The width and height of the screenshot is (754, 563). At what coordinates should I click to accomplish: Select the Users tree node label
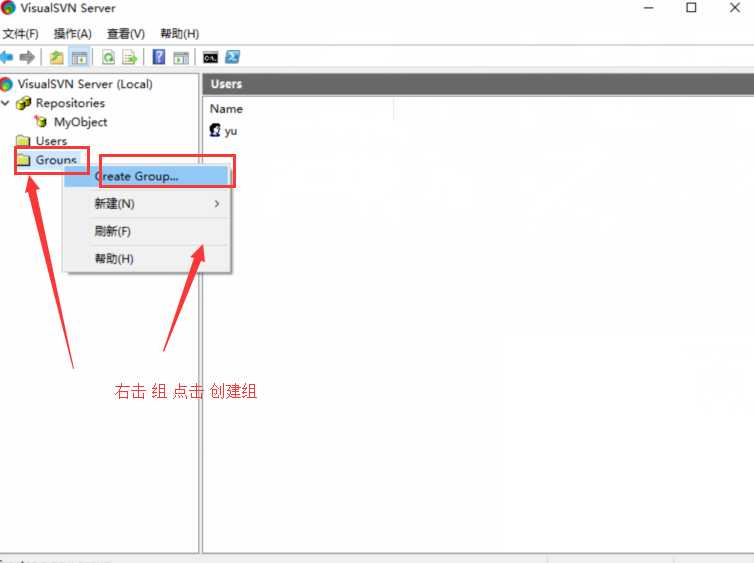[51, 141]
